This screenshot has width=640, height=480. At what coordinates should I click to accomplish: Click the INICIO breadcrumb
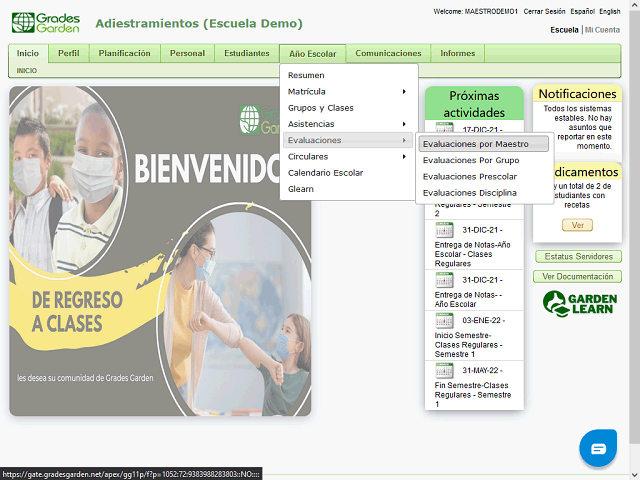pyautogui.click(x=27, y=71)
